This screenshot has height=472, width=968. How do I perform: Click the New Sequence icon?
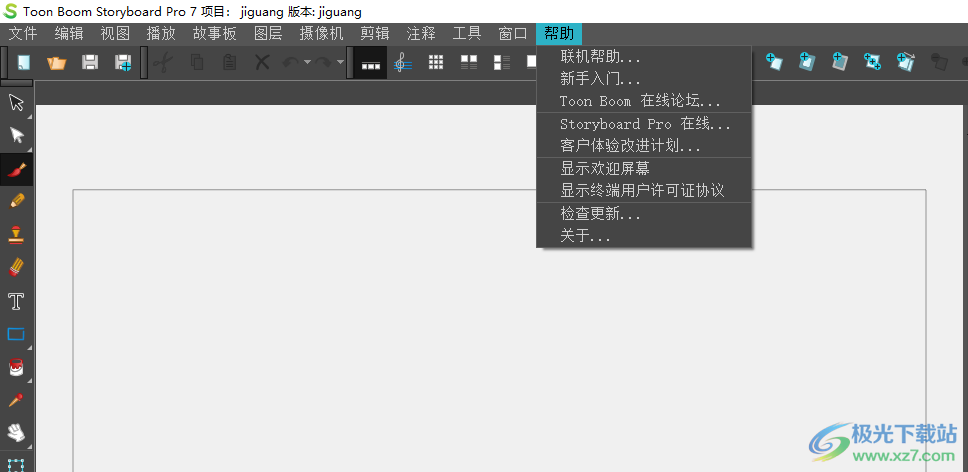click(x=840, y=62)
